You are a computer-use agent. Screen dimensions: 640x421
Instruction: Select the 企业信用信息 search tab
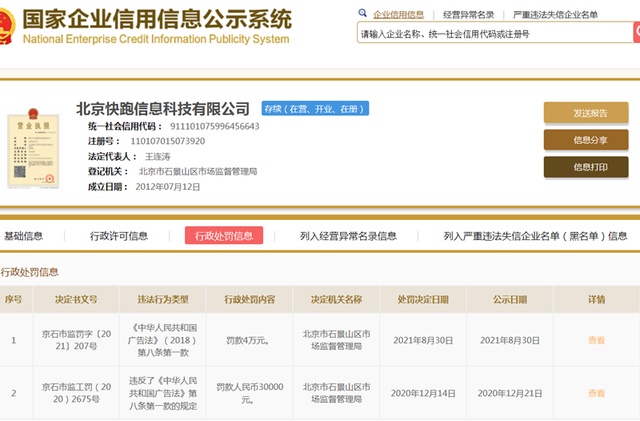coord(398,15)
